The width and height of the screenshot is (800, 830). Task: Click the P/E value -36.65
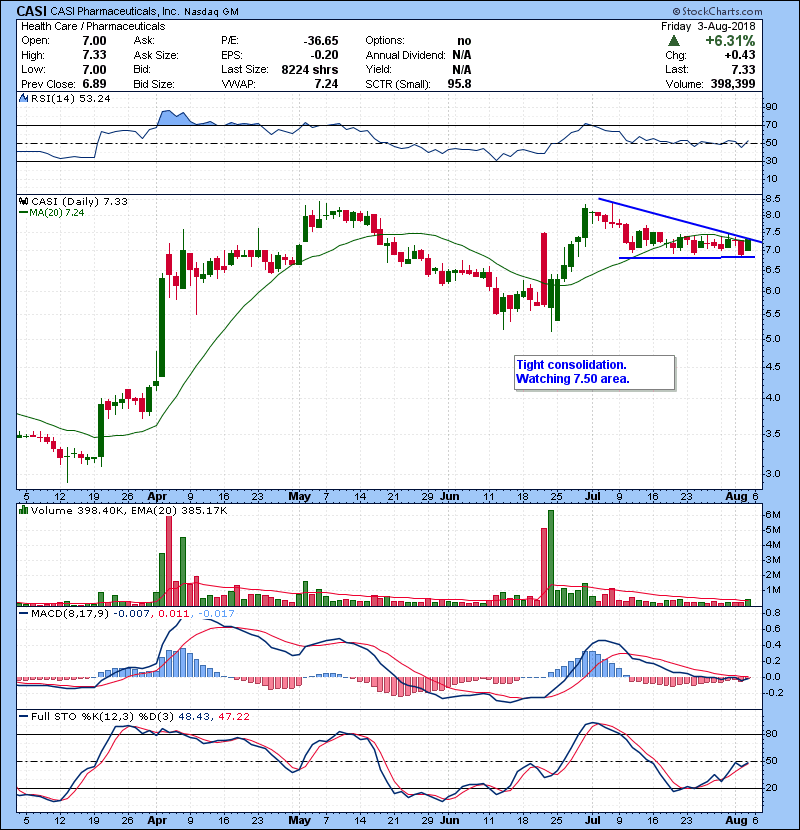coord(321,41)
